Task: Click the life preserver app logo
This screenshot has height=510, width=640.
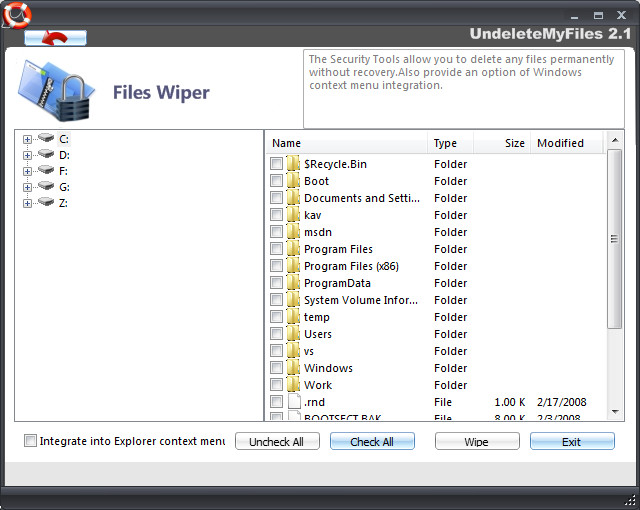Action: pyautogui.click(x=16, y=15)
